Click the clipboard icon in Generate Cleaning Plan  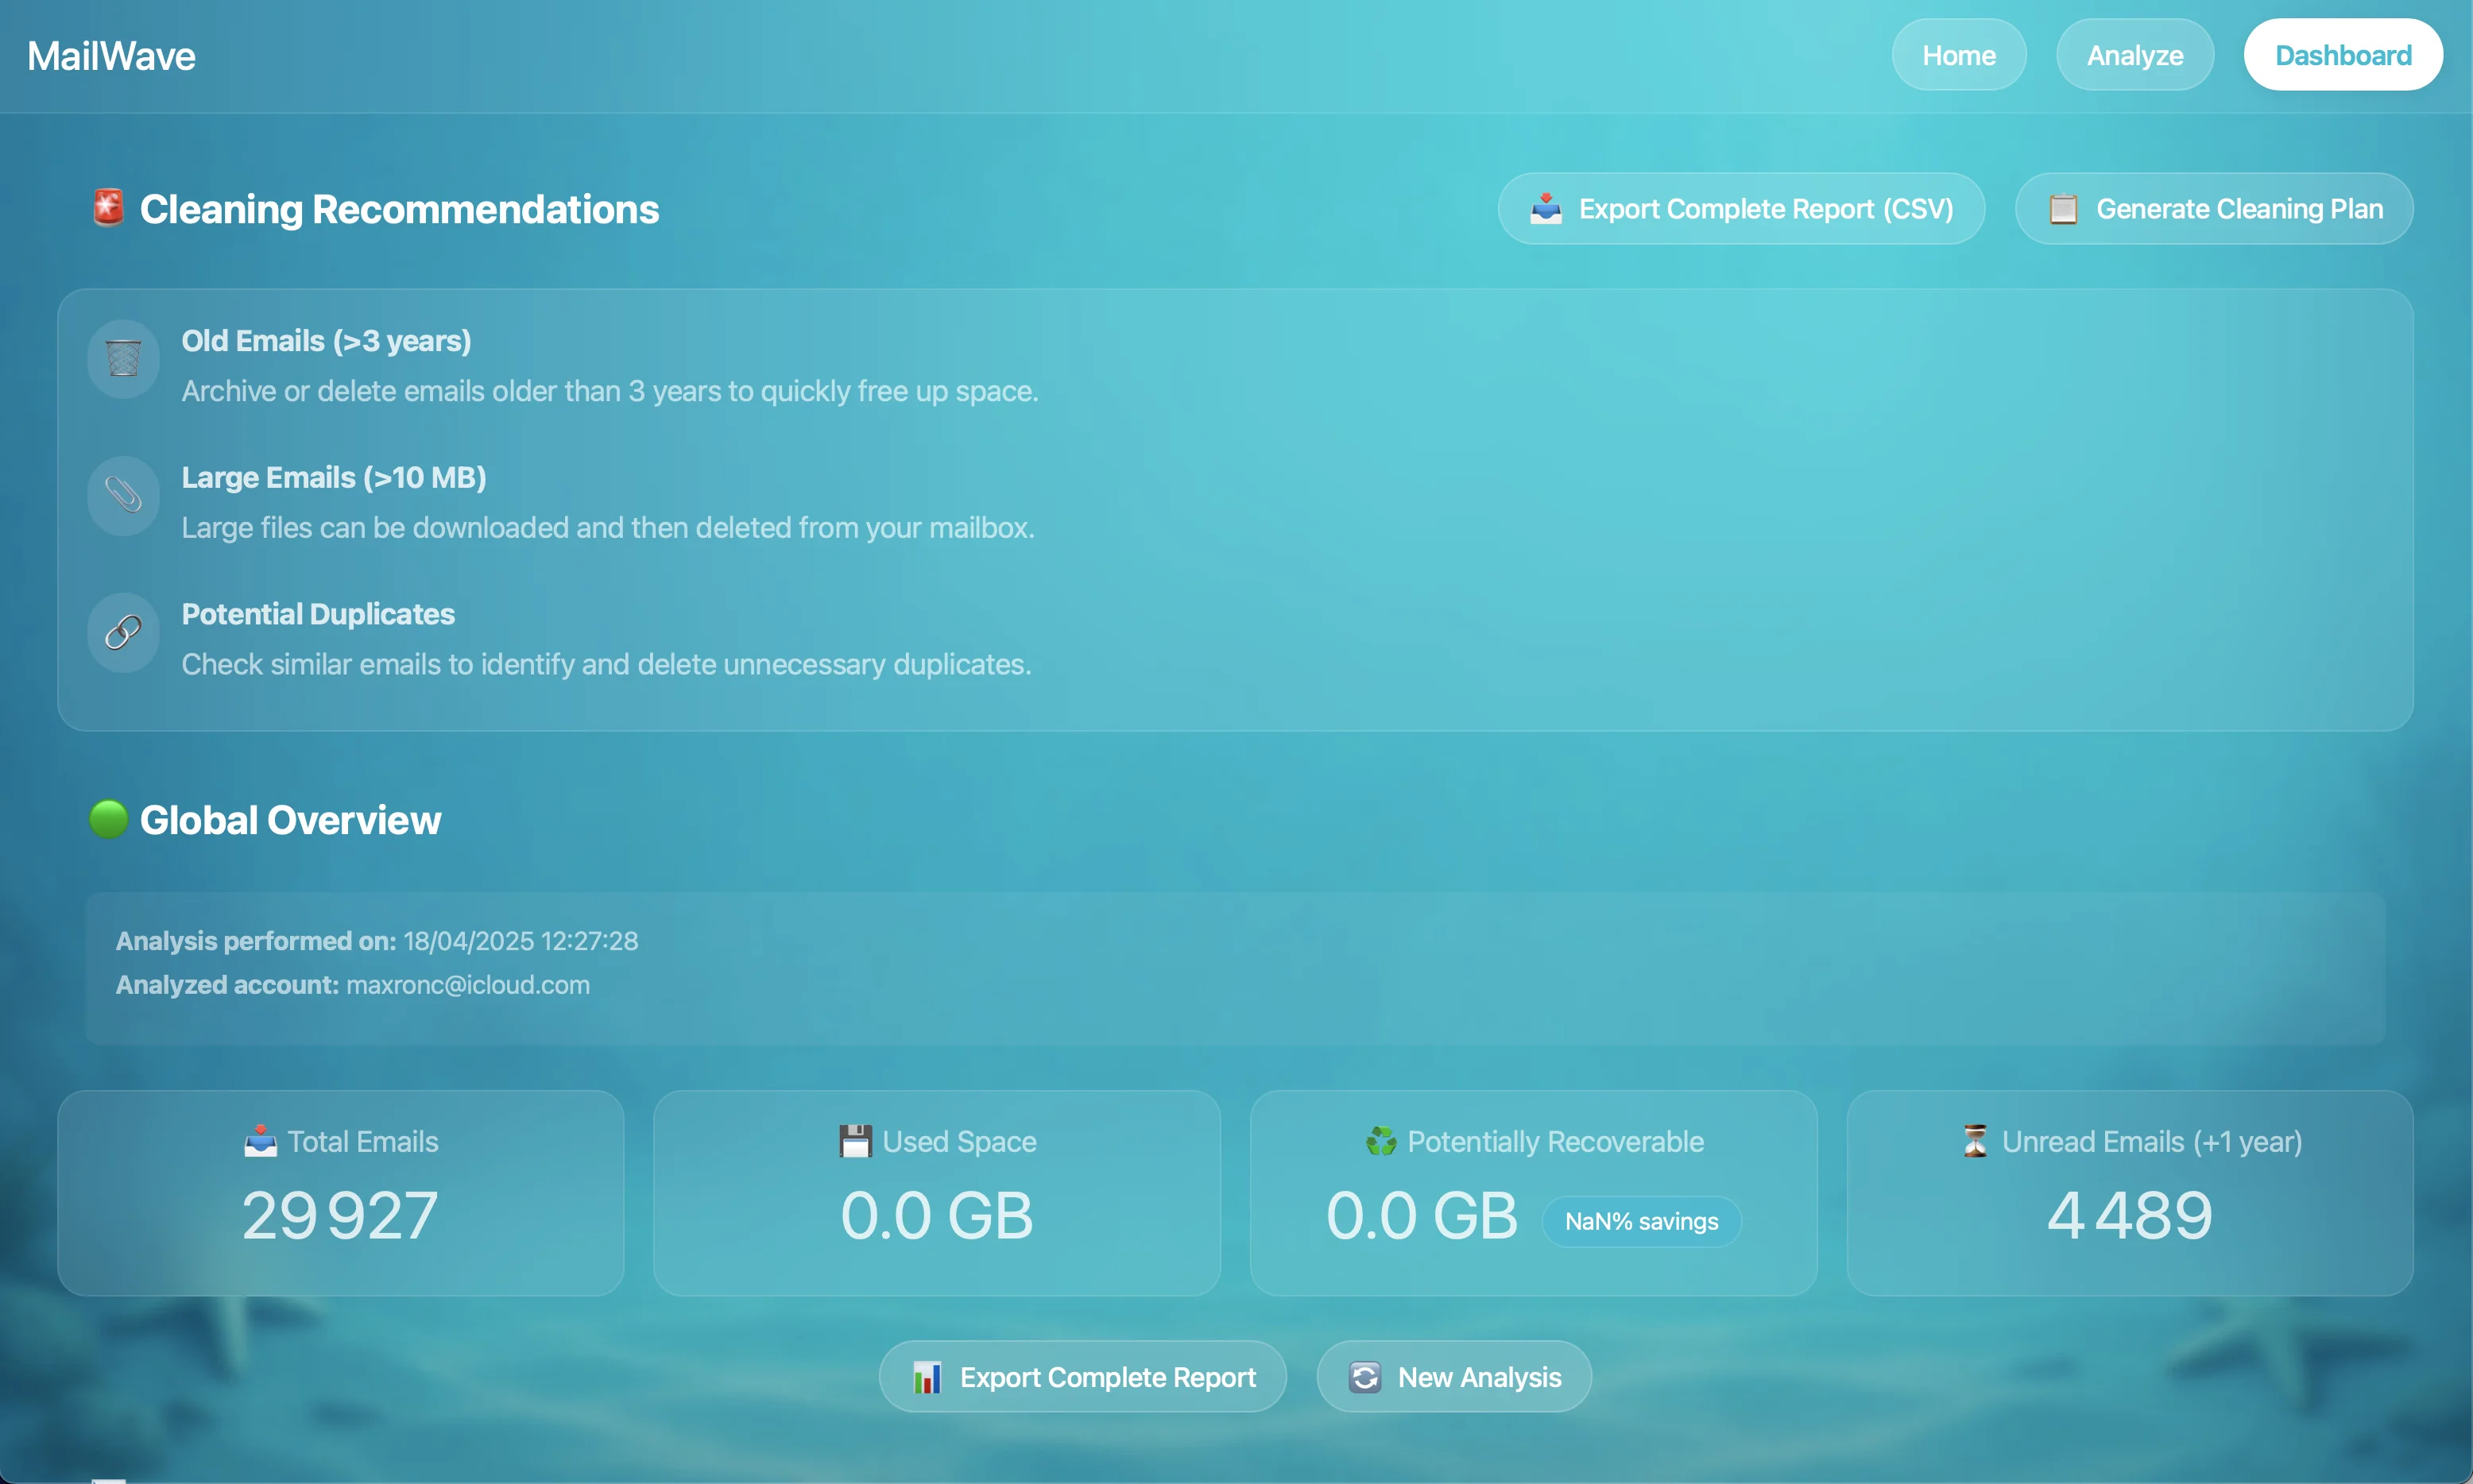click(x=2063, y=208)
